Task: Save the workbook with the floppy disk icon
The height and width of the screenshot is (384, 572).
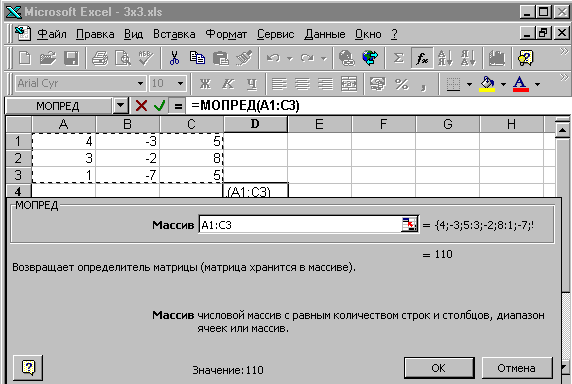Action: [x=71, y=58]
